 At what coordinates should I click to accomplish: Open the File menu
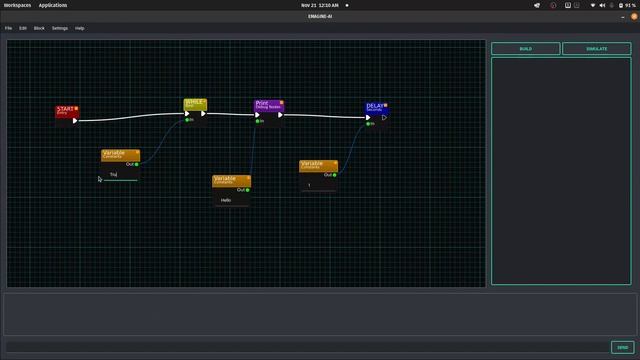tap(9, 28)
